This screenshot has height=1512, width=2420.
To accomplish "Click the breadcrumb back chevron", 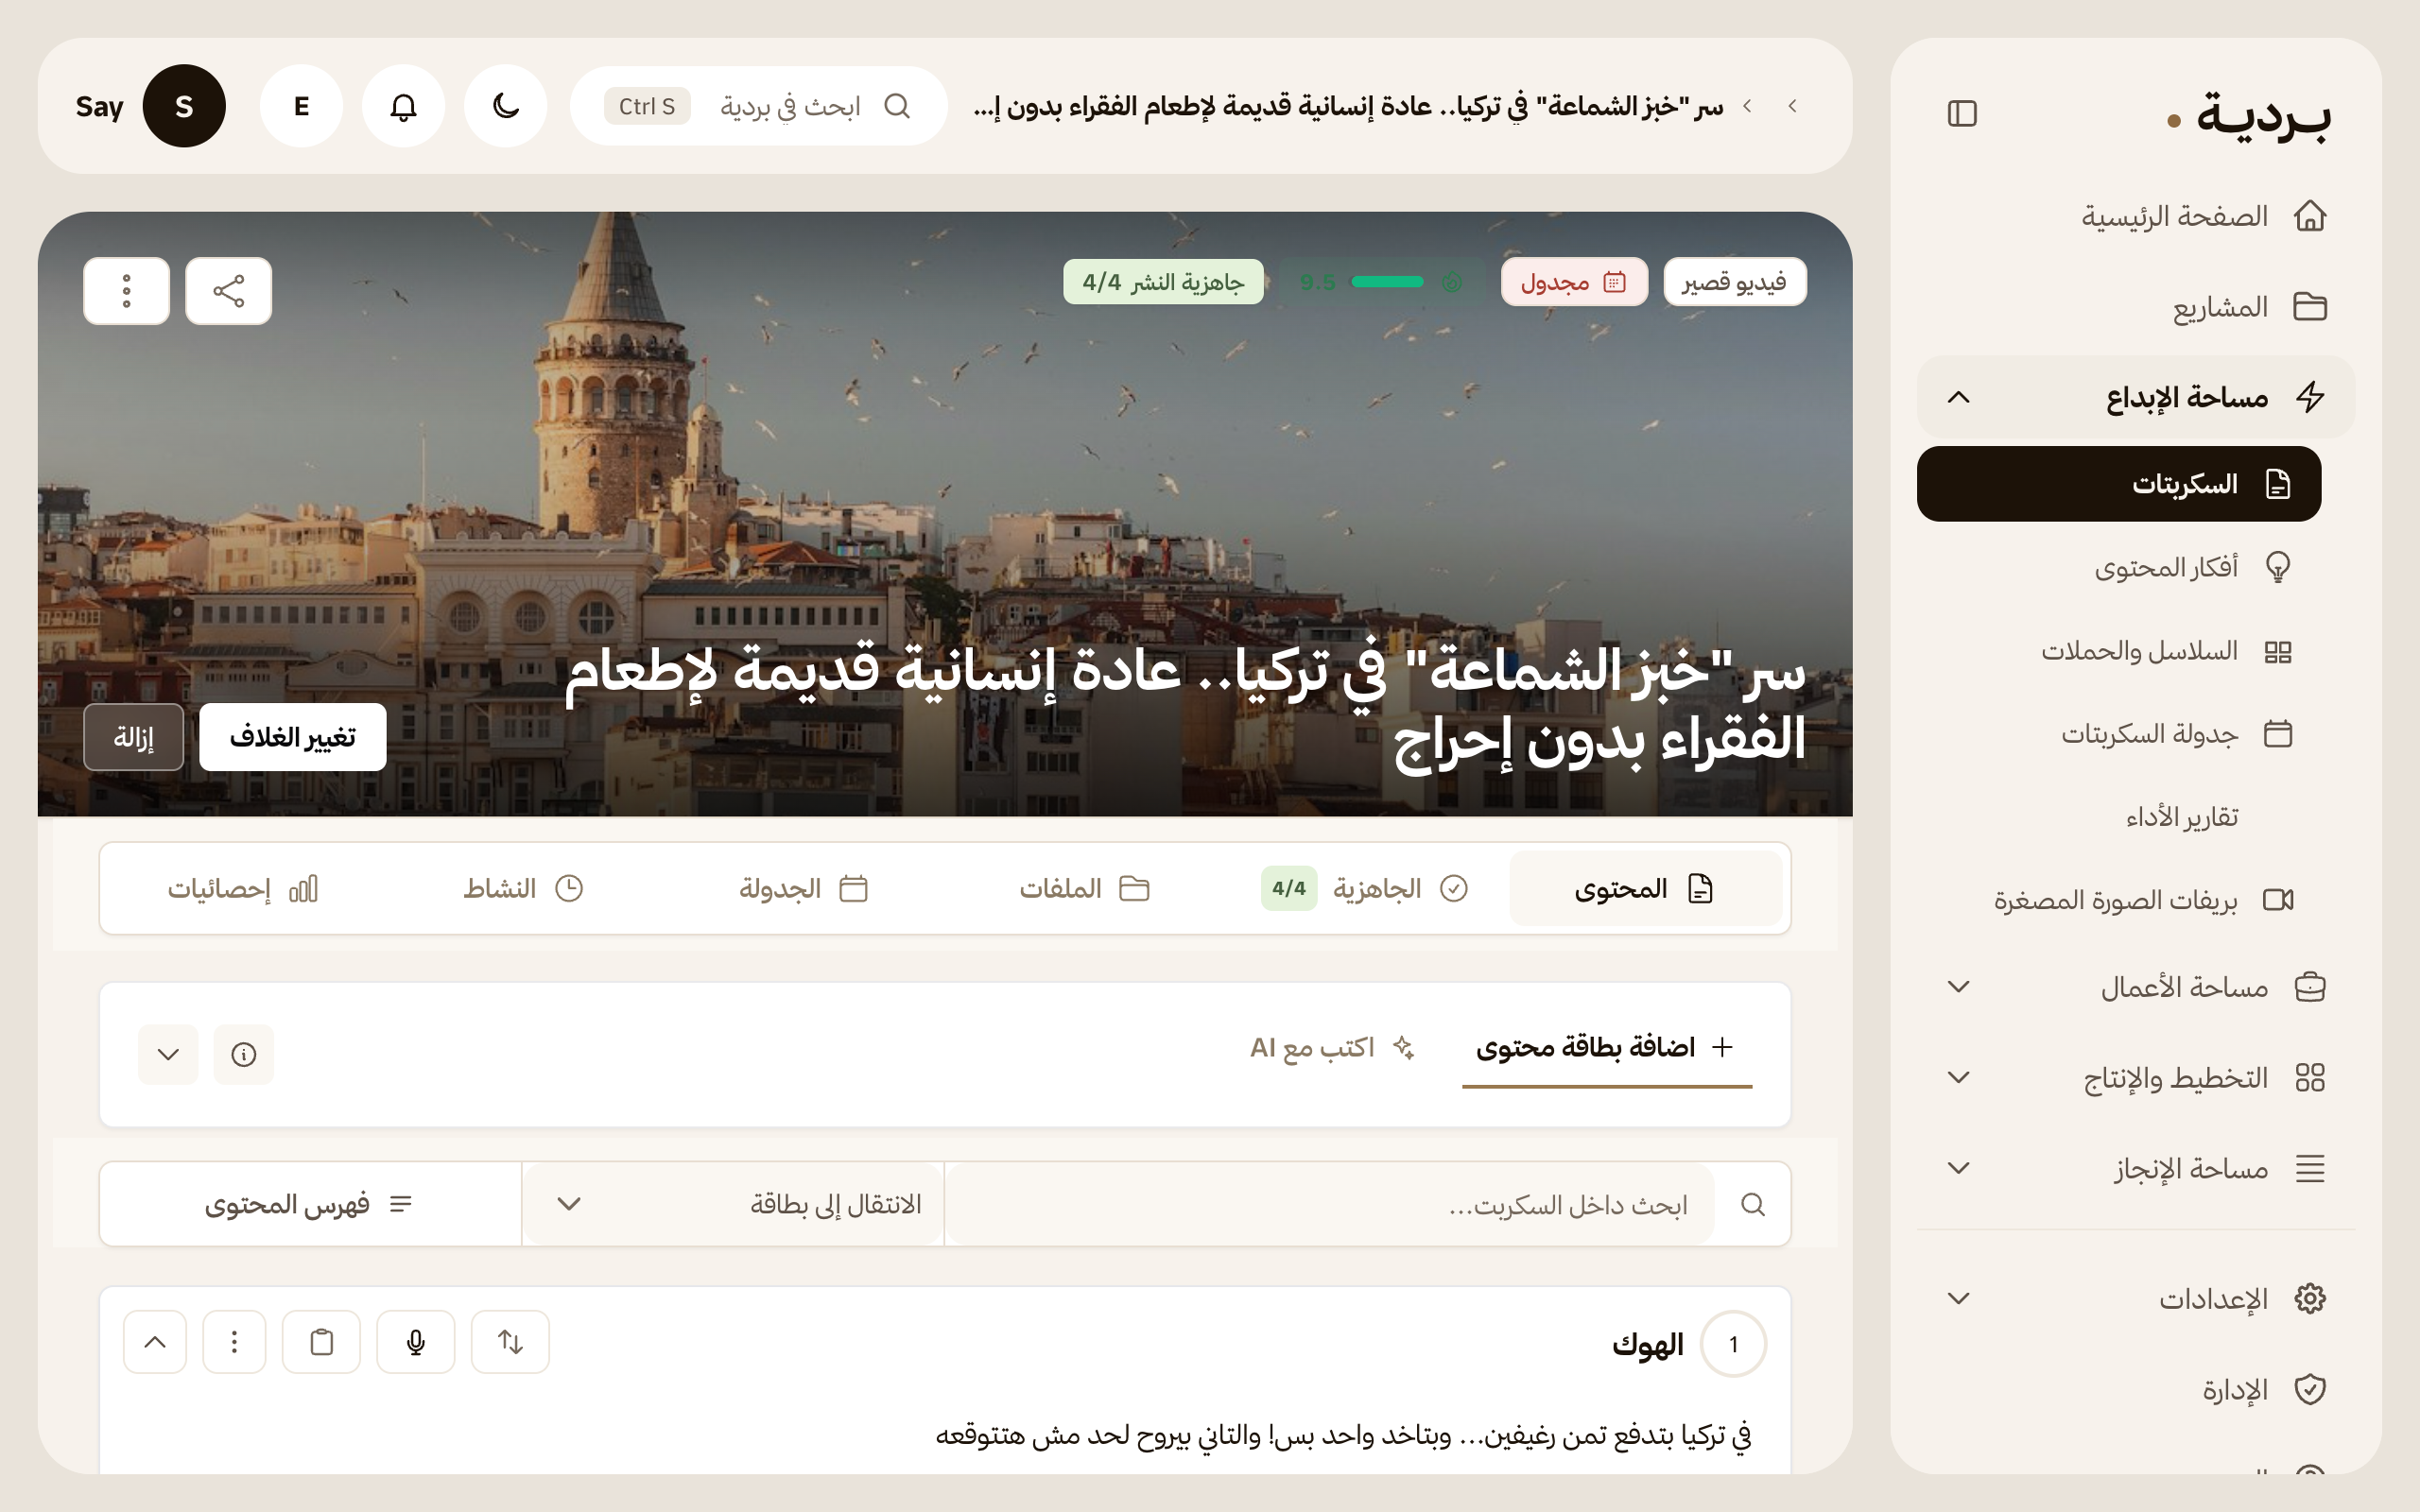I will coord(1792,106).
